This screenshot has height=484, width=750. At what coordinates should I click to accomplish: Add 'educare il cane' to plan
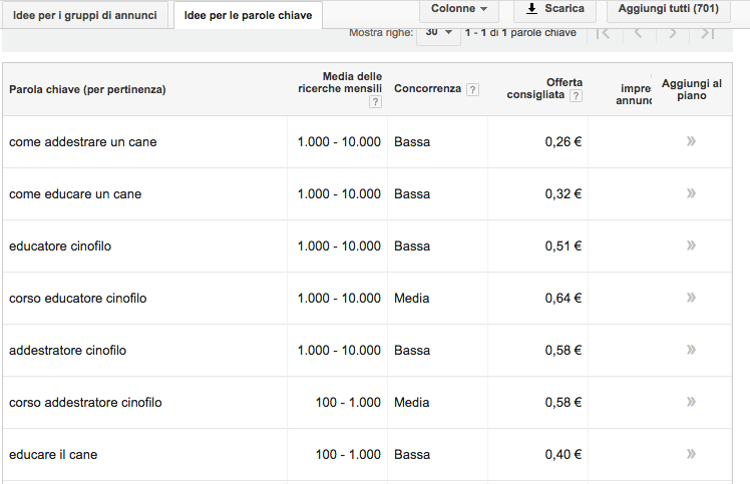point(691,454)
